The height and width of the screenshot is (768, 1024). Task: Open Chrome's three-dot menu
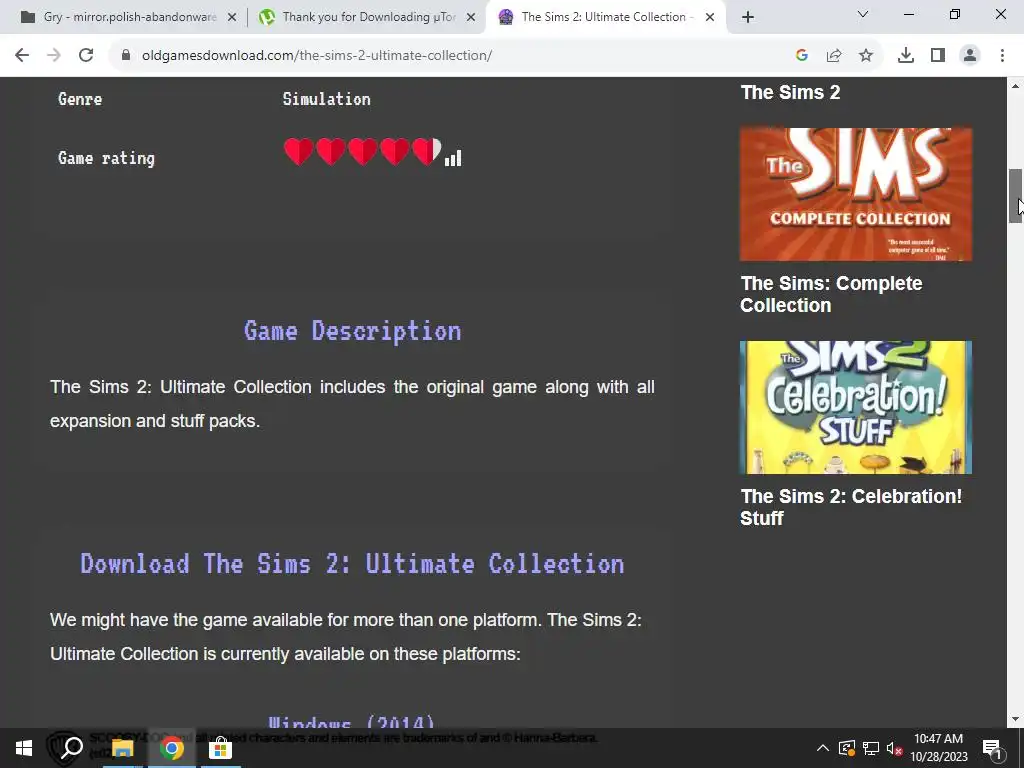(x=1002, y=56)
